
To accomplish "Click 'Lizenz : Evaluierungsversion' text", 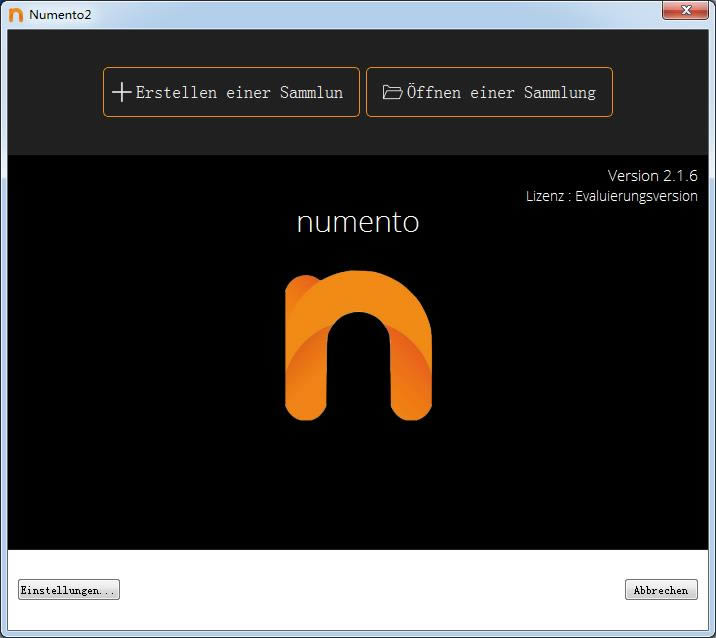I will (x=611, y=196).
